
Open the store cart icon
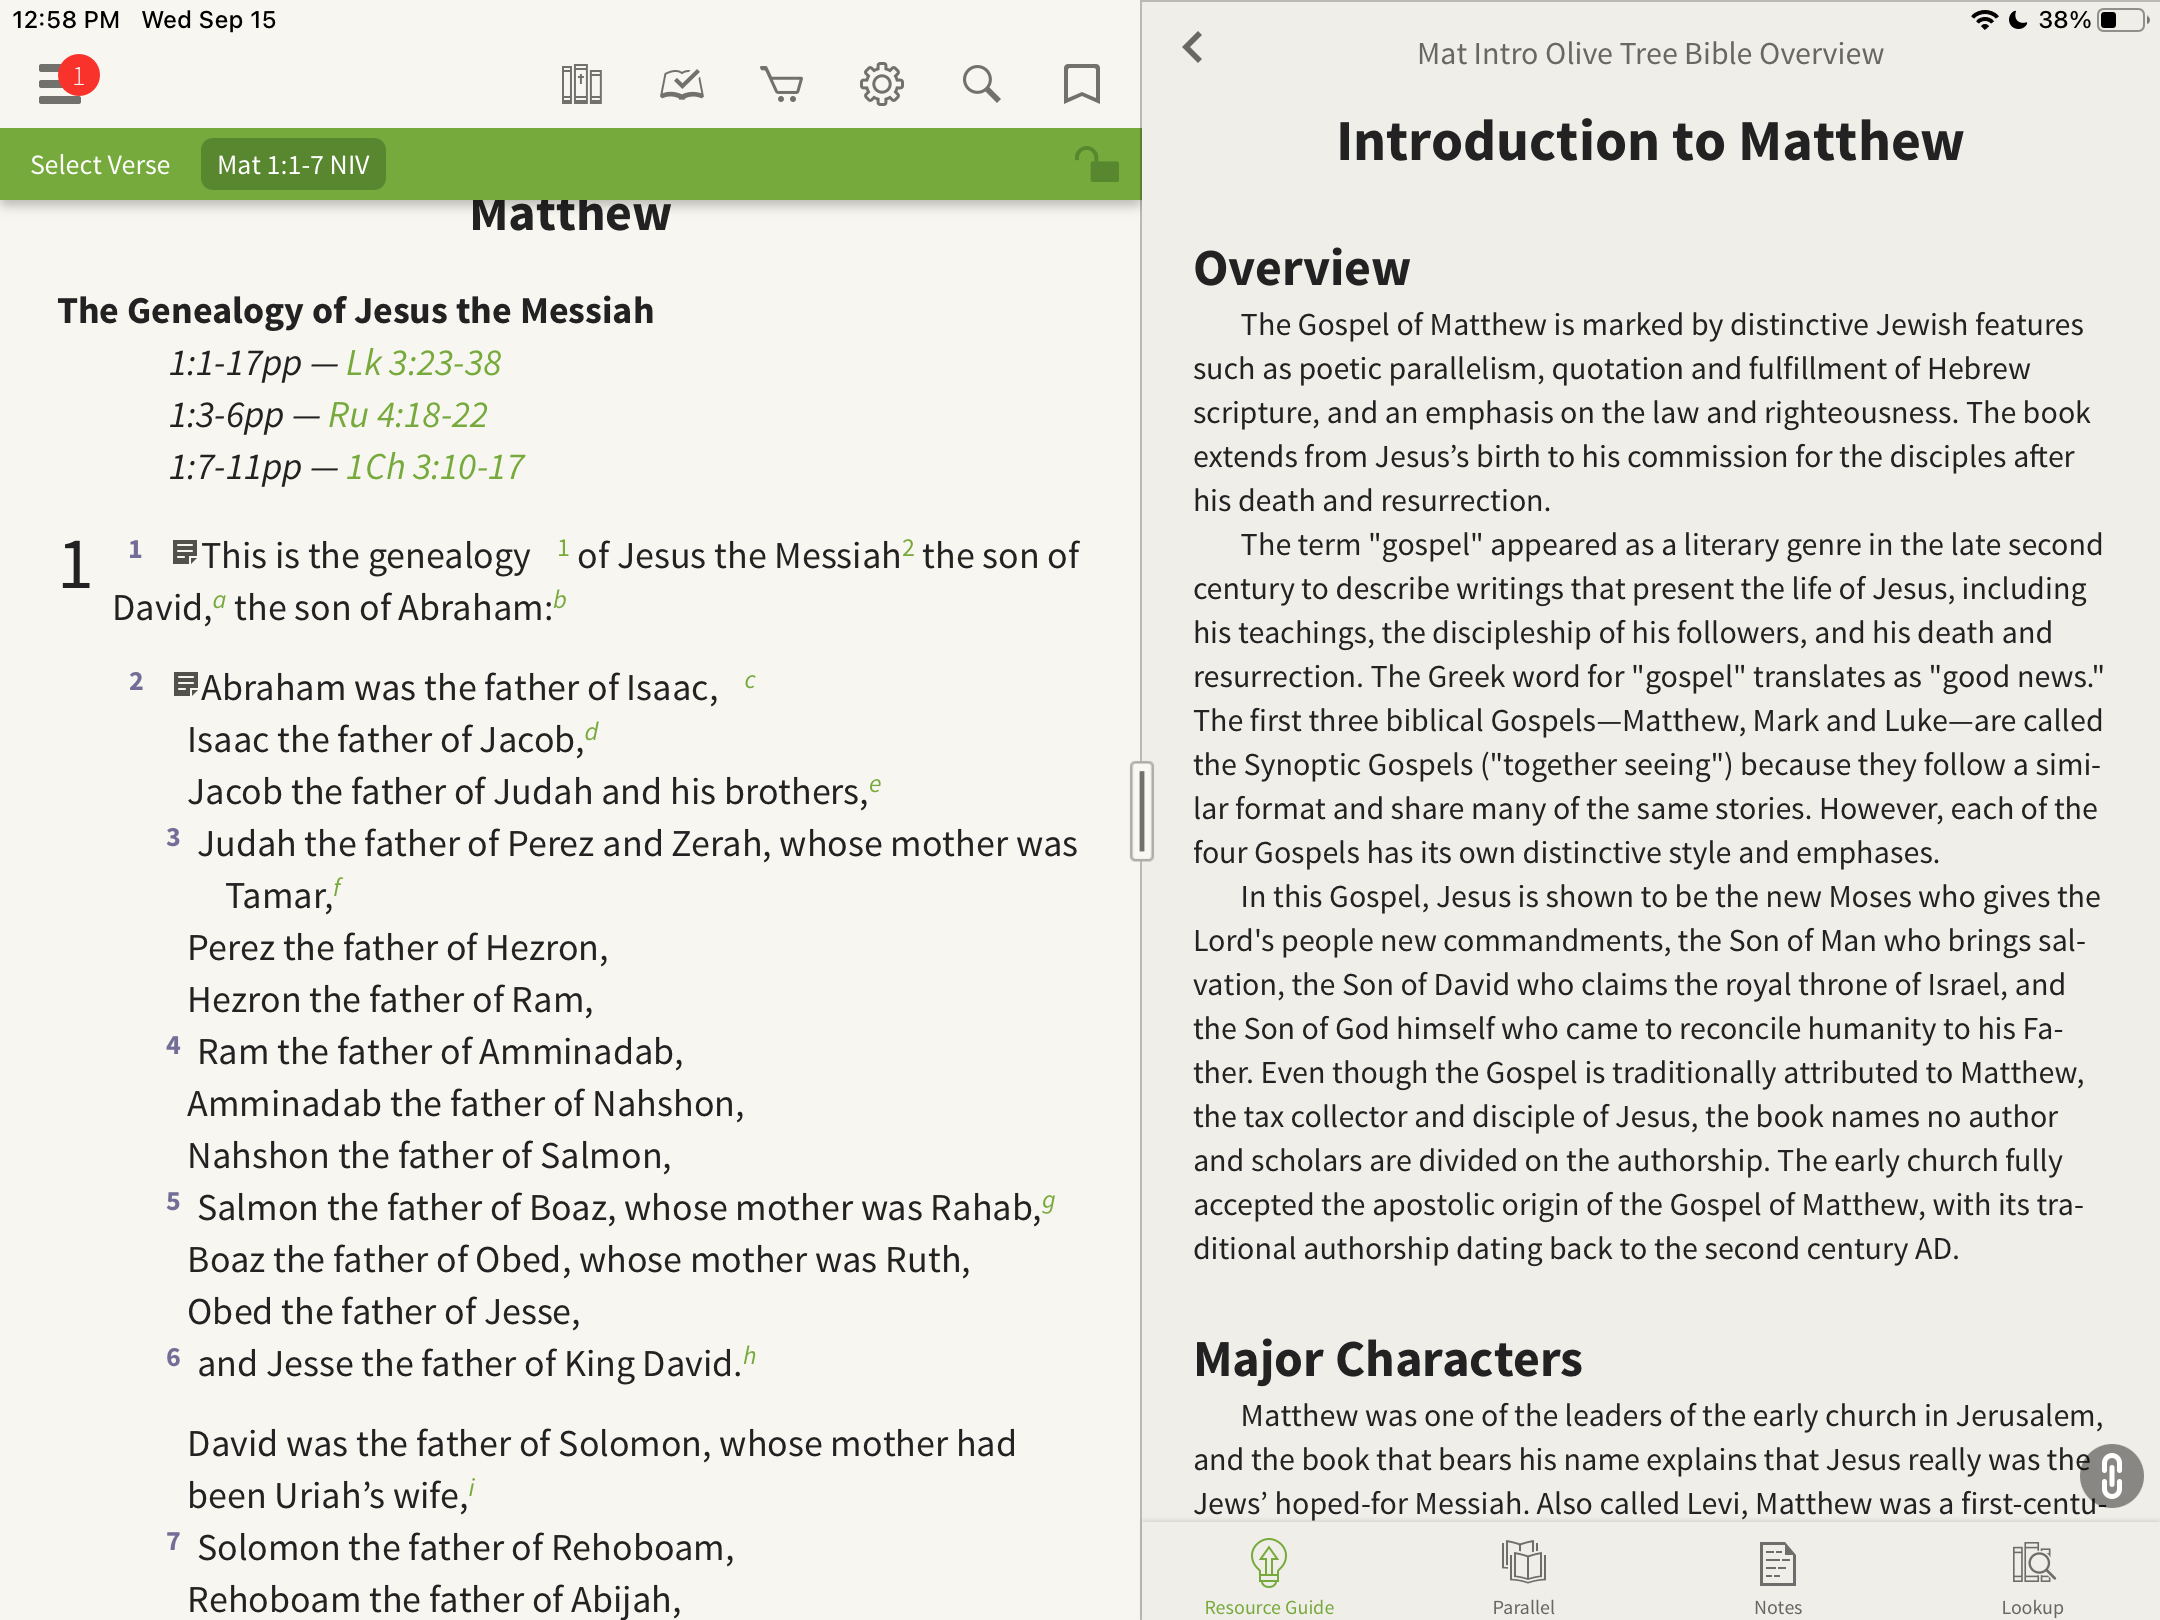click(782, 85)
